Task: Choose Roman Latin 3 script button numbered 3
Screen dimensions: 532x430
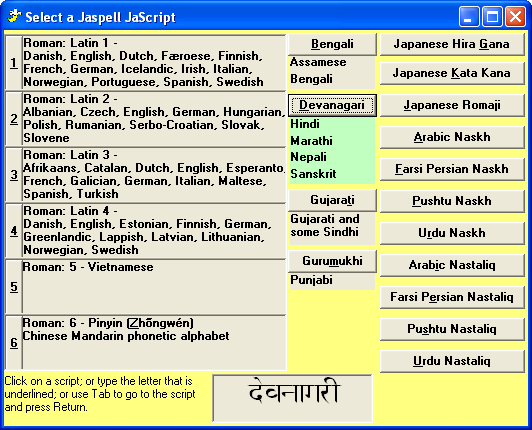Action: coord(14,175)
